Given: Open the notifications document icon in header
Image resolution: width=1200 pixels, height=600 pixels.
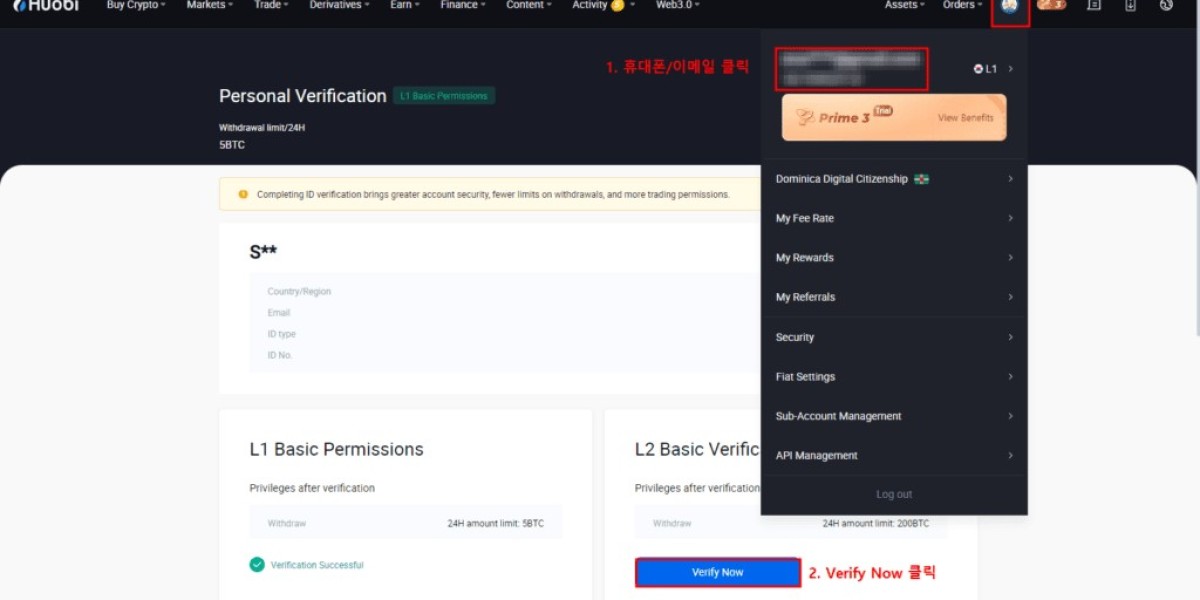Looking at the screenshot, I should click(1094, 5).
